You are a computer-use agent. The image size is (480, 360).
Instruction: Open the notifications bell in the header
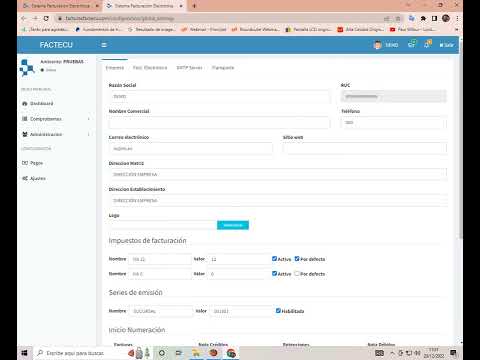(x=427, y=44)
